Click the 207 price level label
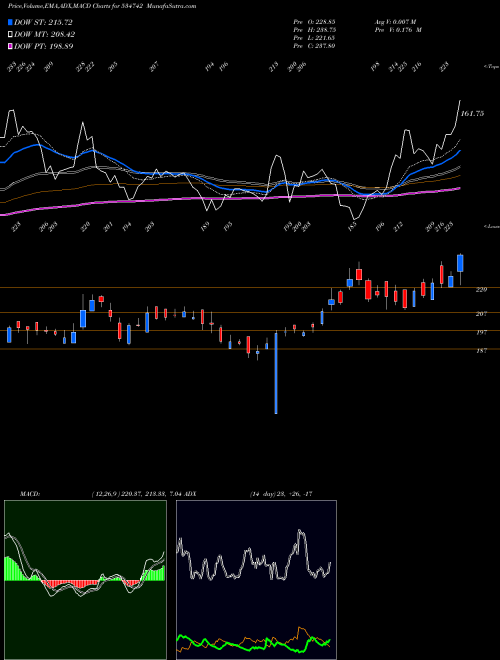Viewport: 500px width, 660px height. pyautogui.click(x=481, y=314)
